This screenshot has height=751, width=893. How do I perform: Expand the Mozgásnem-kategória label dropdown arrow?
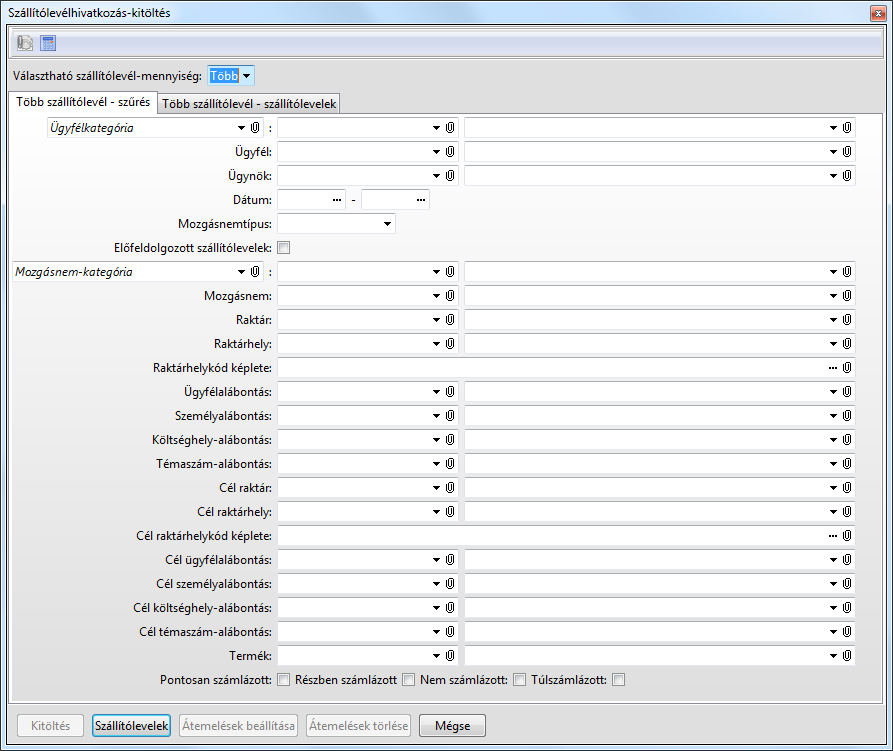[241, 272]
